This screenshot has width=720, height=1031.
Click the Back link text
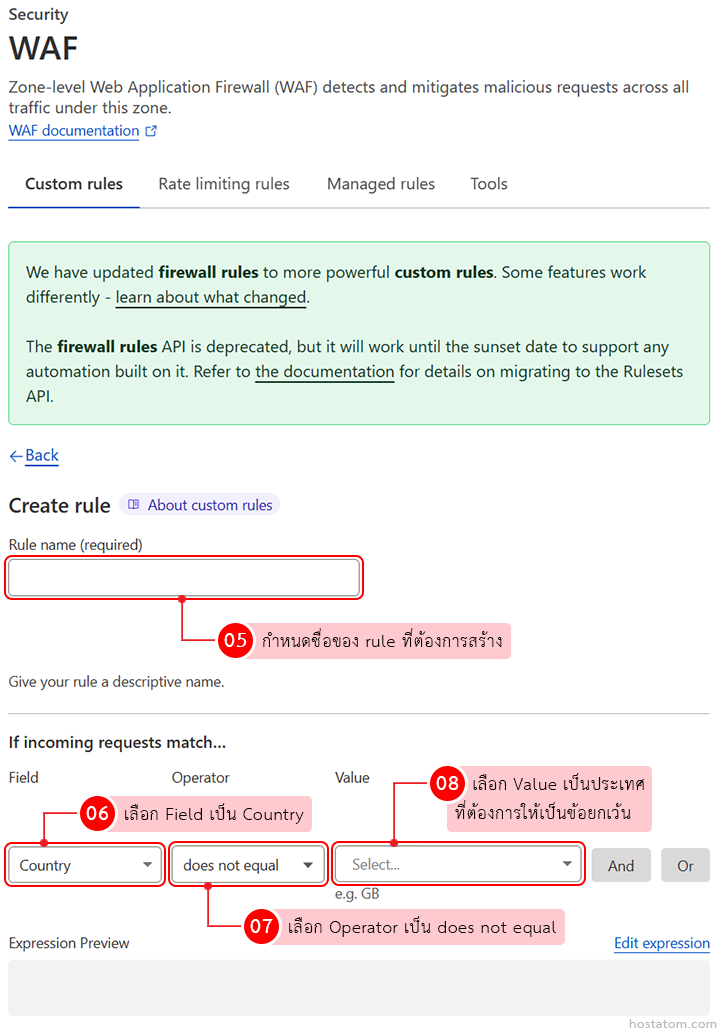point(42,456)
